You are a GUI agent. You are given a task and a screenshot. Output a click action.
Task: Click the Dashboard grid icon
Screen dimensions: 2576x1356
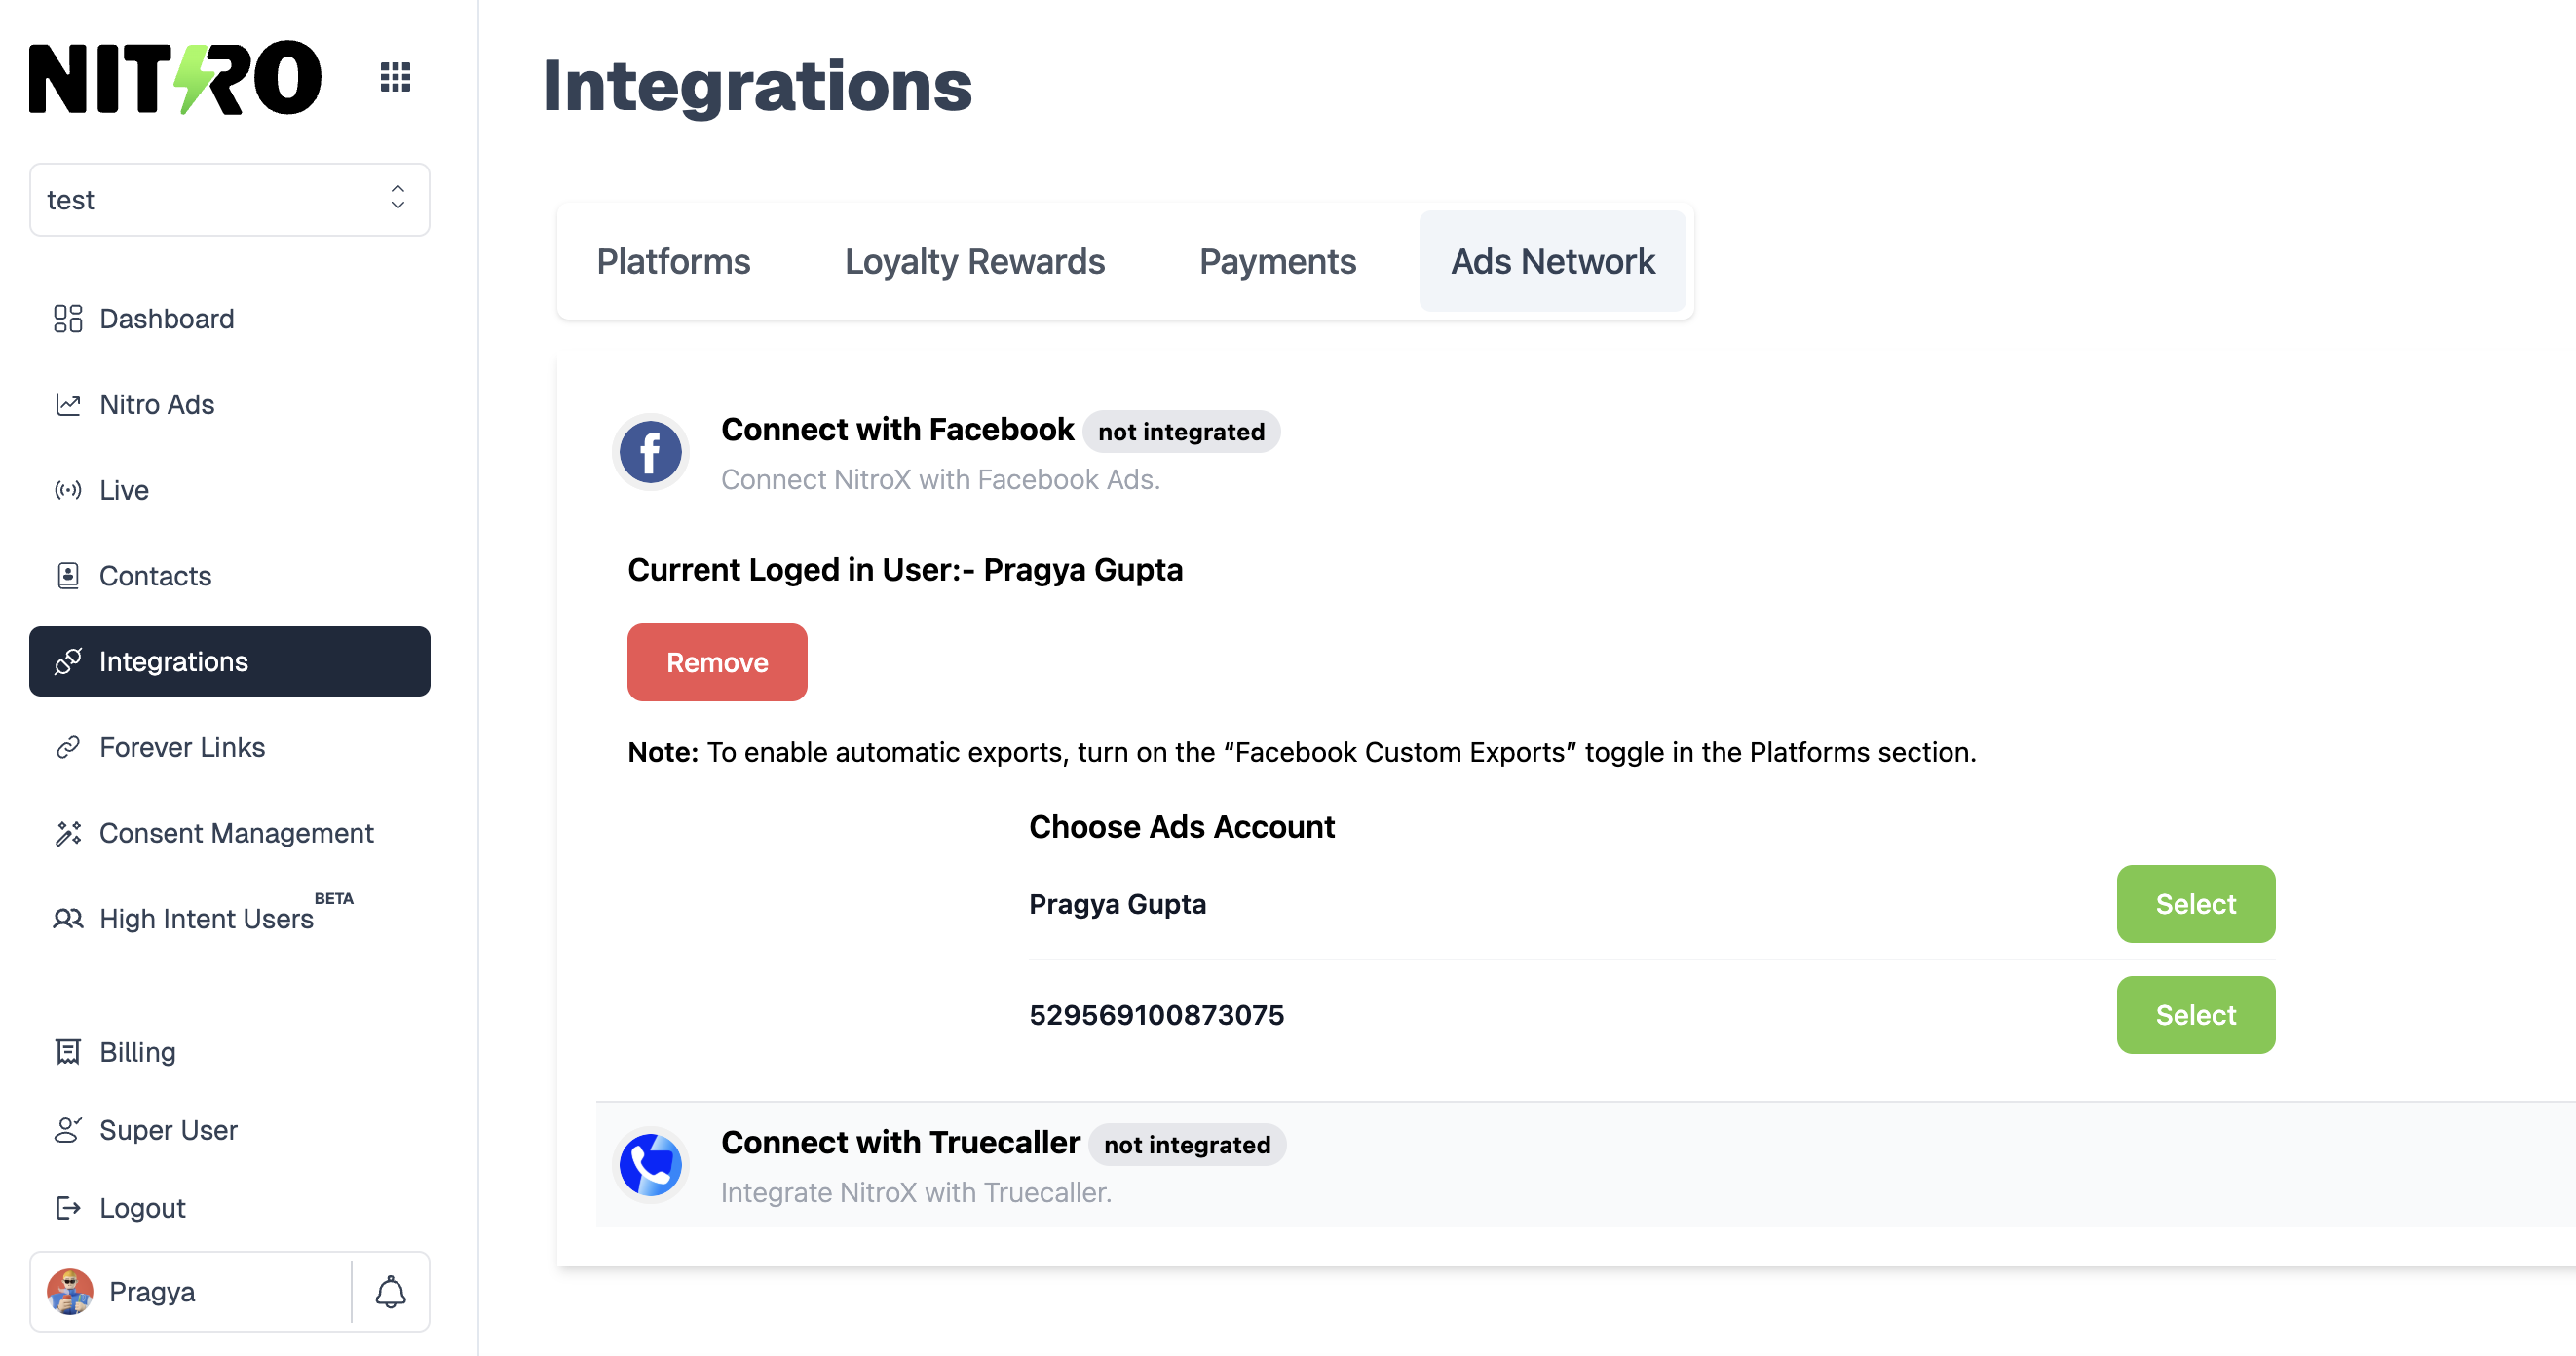click(x=68, y=319)
